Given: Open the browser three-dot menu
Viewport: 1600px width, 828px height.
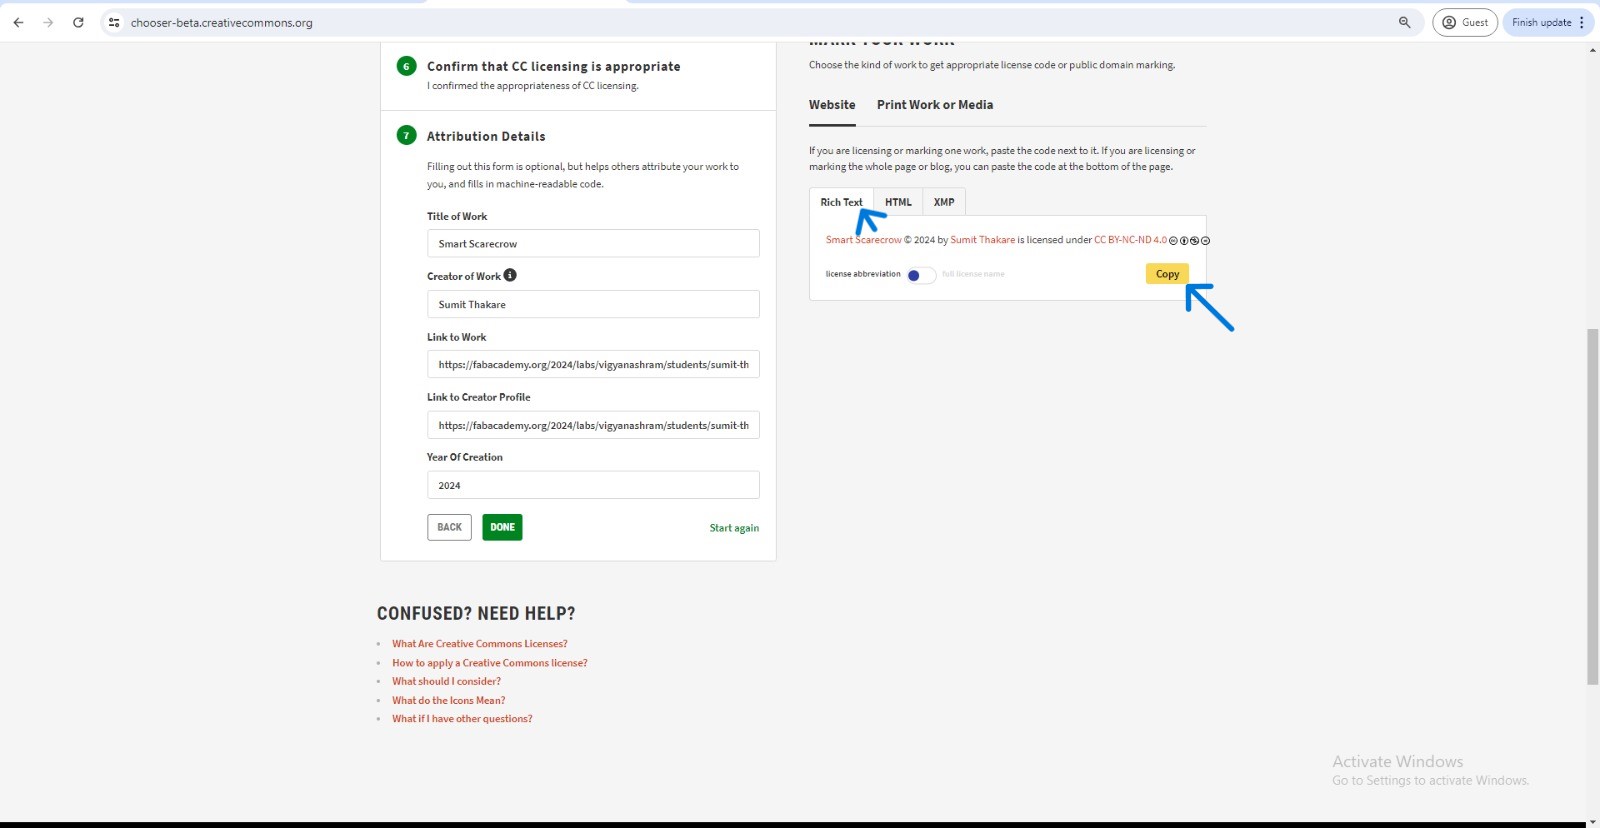Looking at the screenshot, I should pos(1582,22).
